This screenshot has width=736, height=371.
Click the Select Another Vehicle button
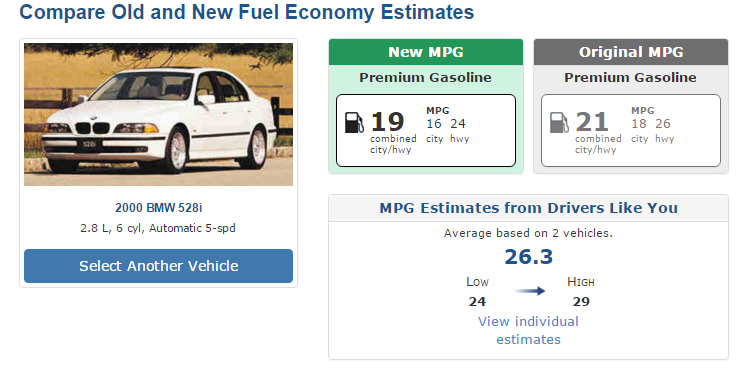pyautogui.click(x=159, y=266)
